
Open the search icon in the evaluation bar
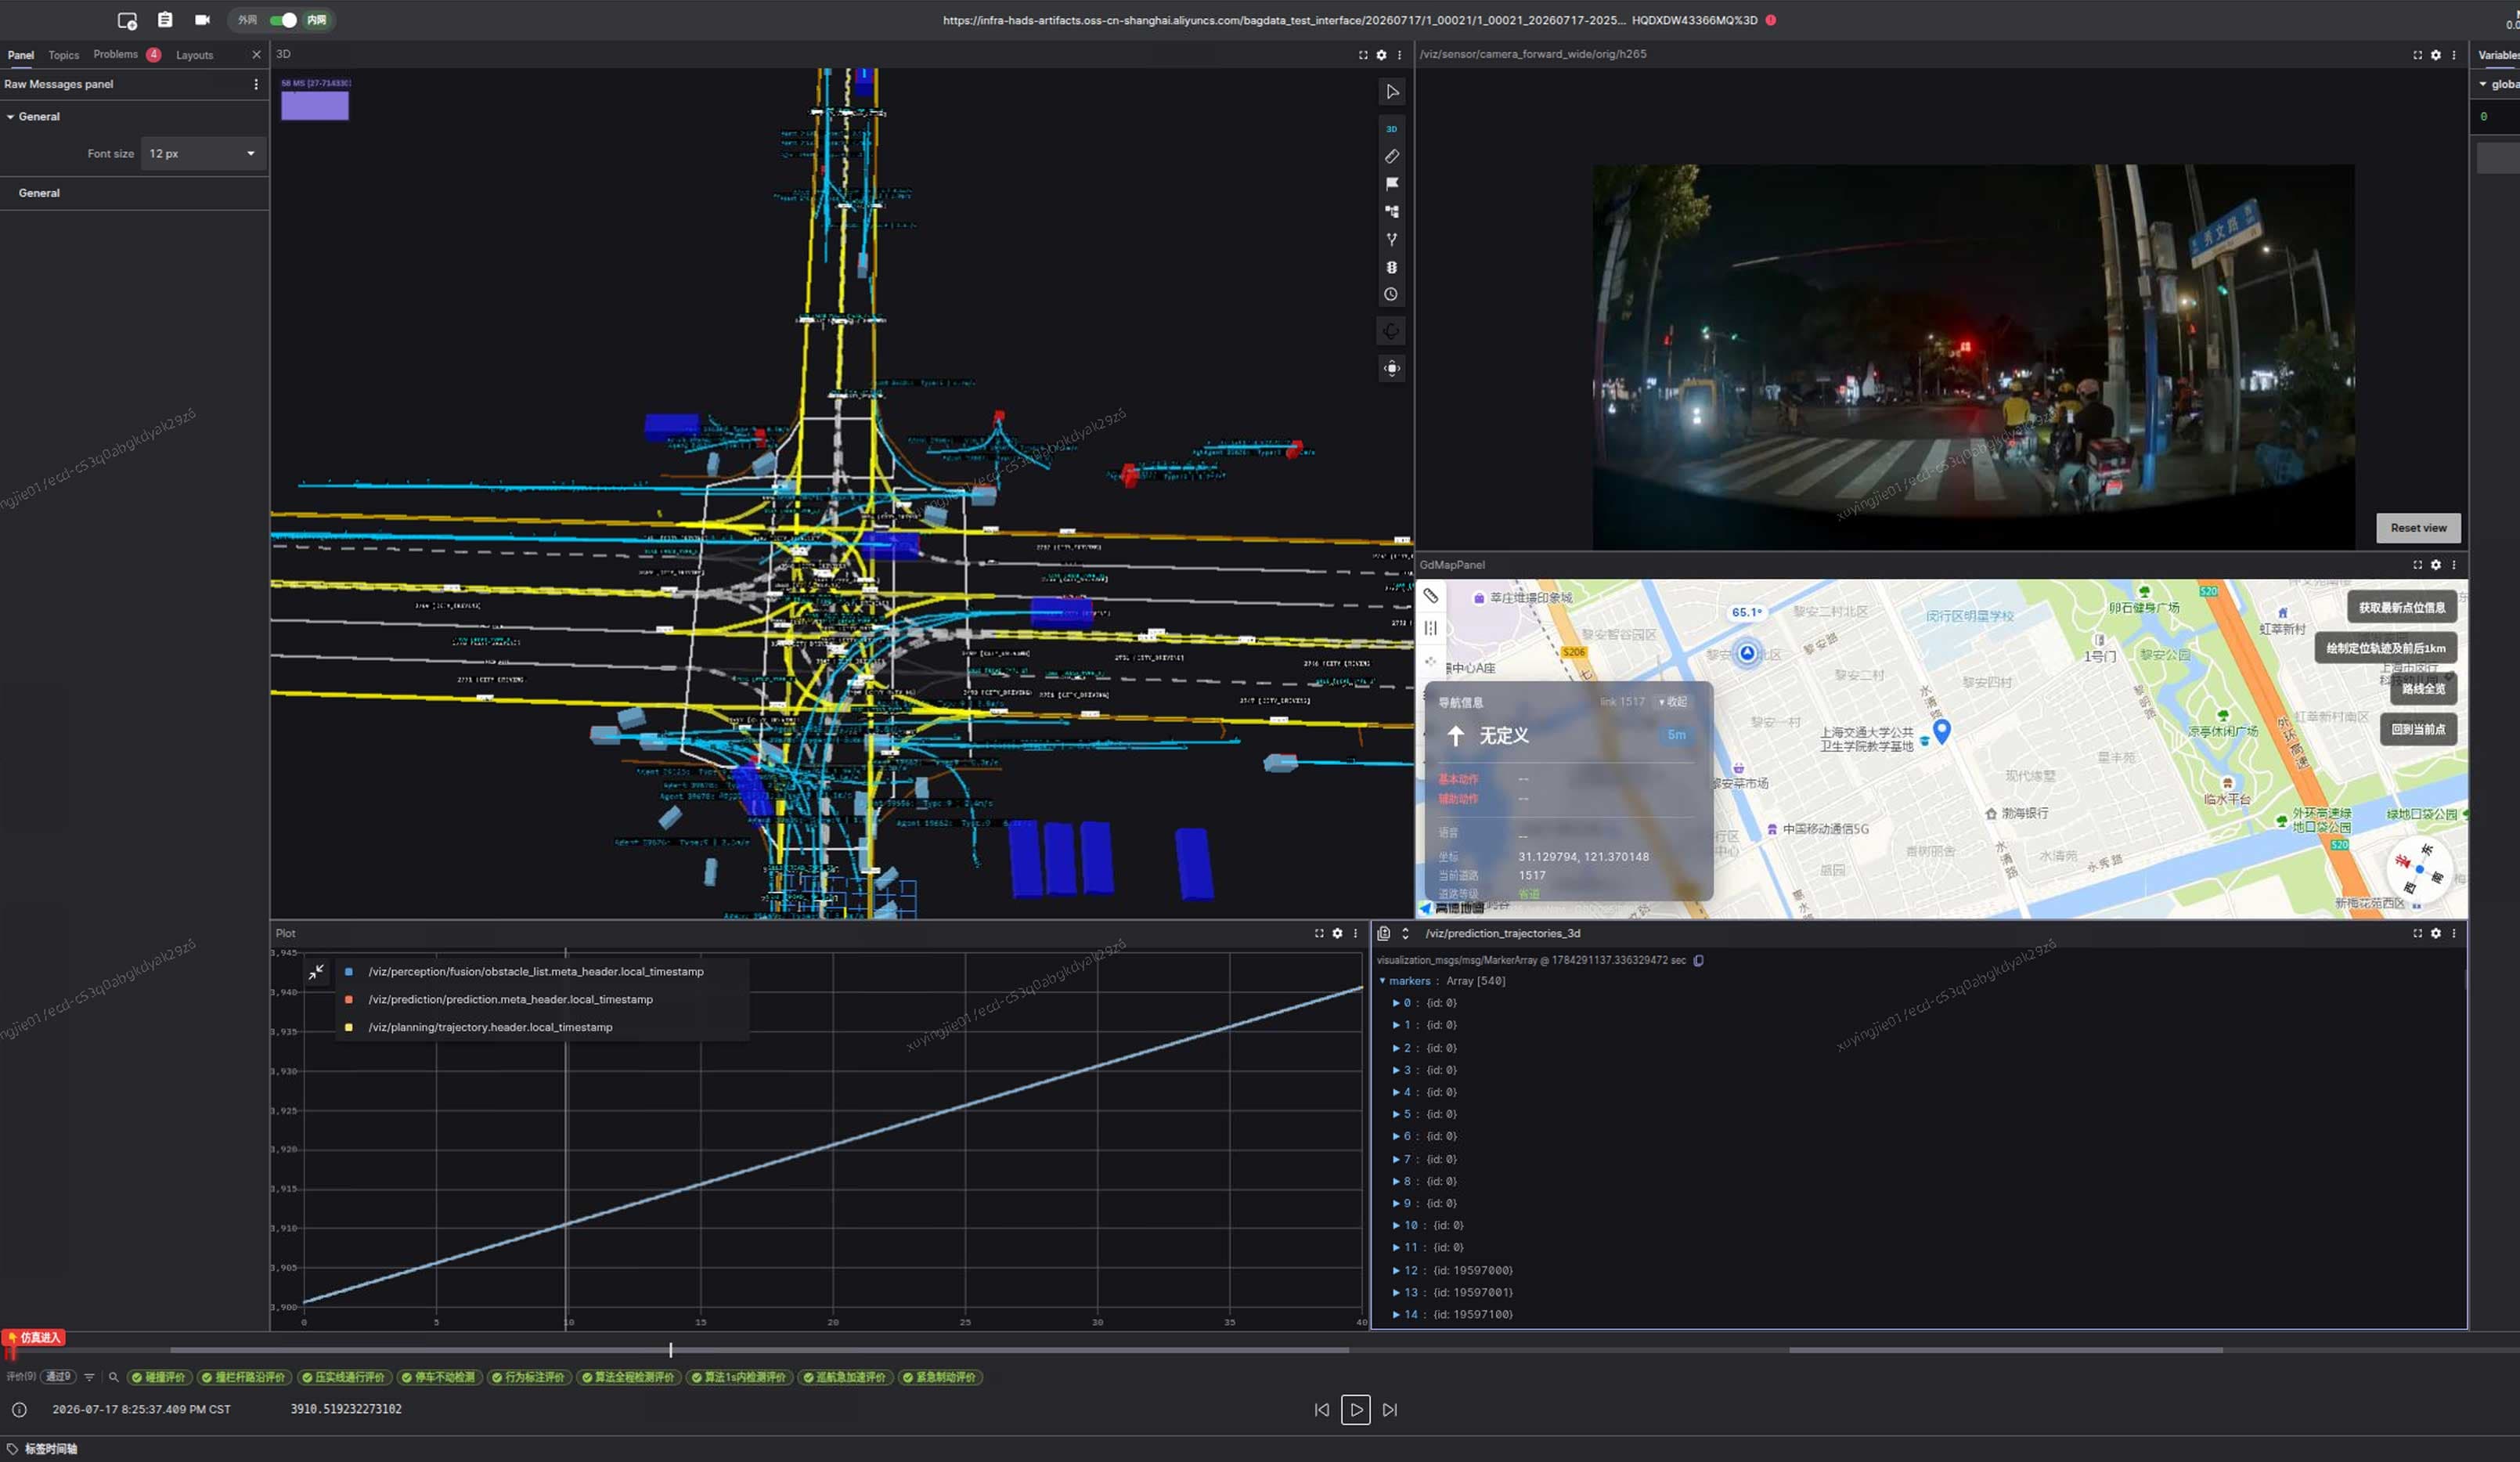pyautogui.click(x=113, y=1377)
